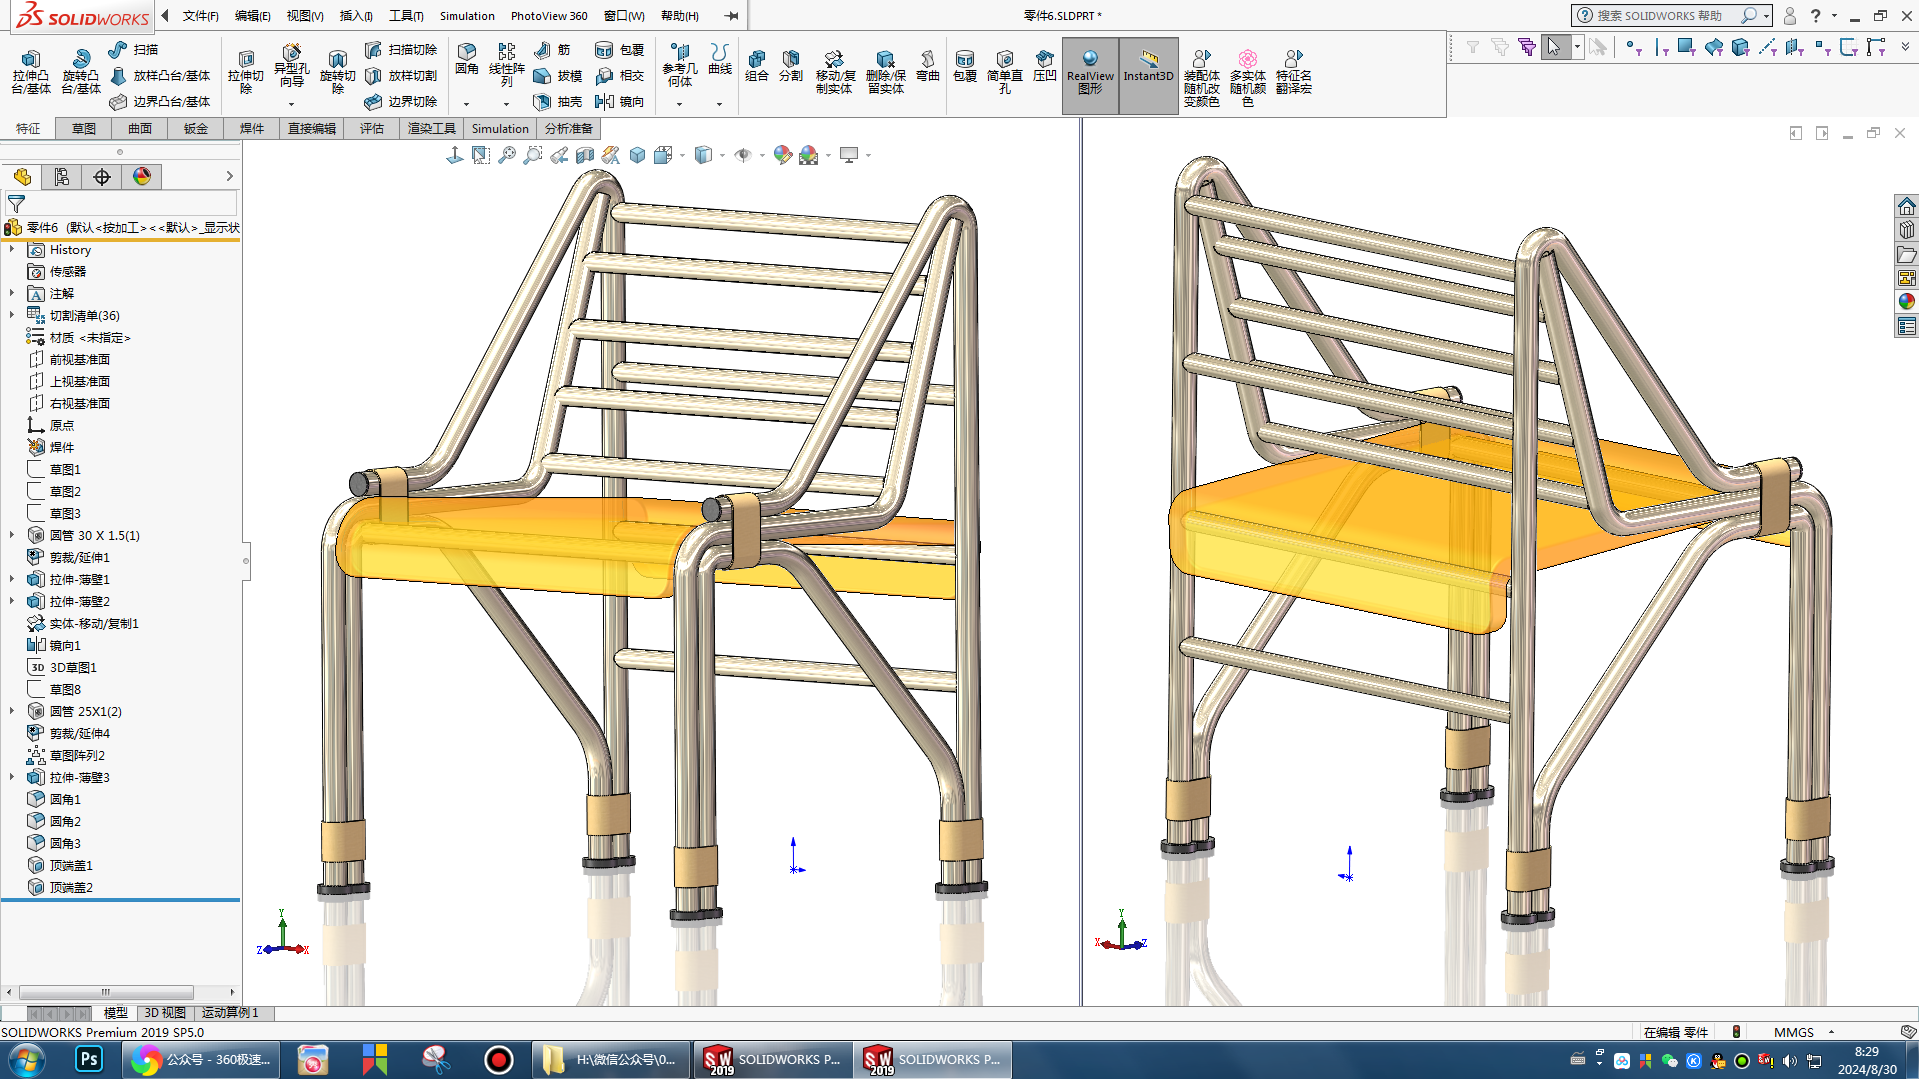Open the PropertyManager tab in the left panel
The width and height of the screenshot is (1919, 1079).
pyautogui.click(x=62, y=177)
